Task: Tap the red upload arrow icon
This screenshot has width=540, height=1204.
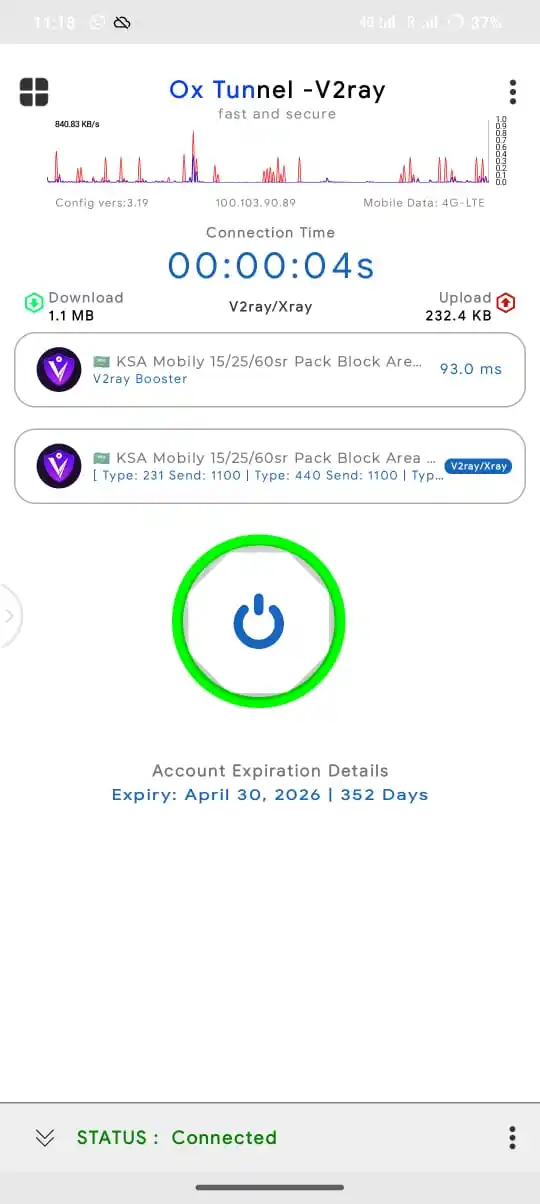Action: point(506,301)
